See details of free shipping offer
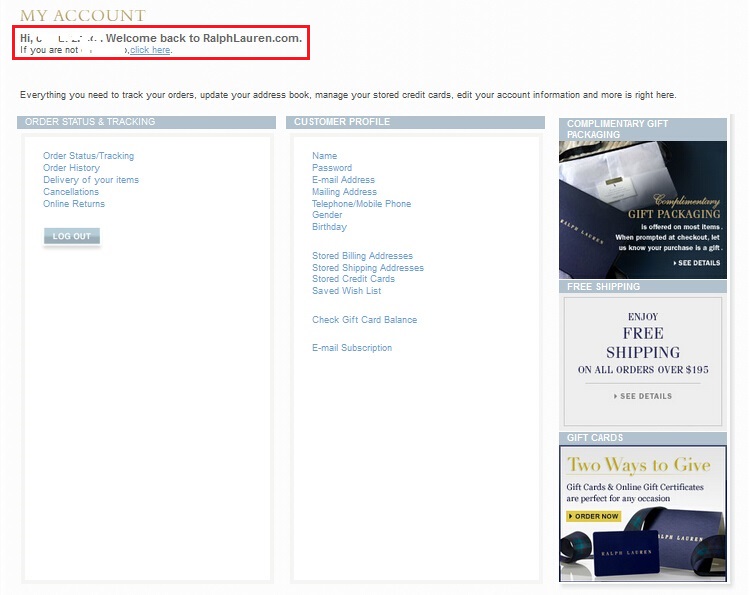The height and width of the screenshot is (595, 750). 643,396
